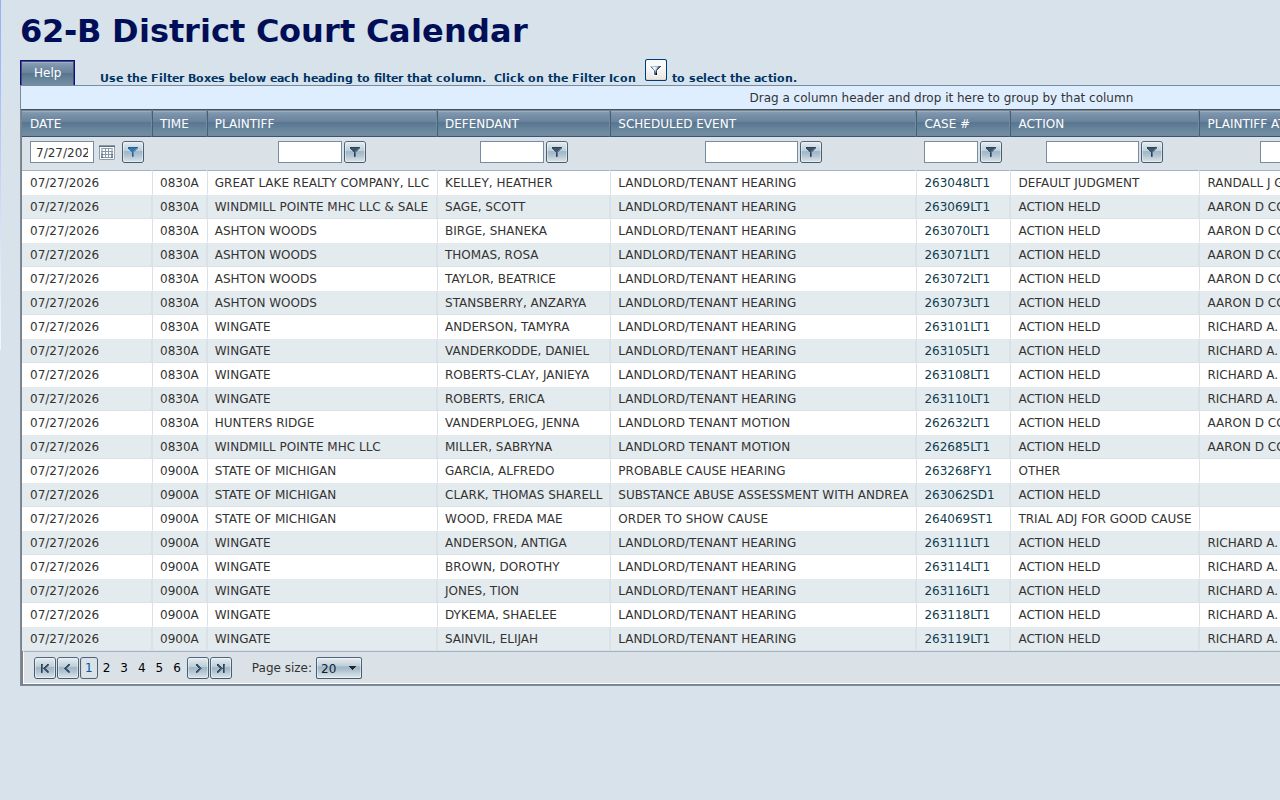Screen dimensions: 1280x800
Task: Click the Plaintiff filter text box
Action: click(310, 152)
